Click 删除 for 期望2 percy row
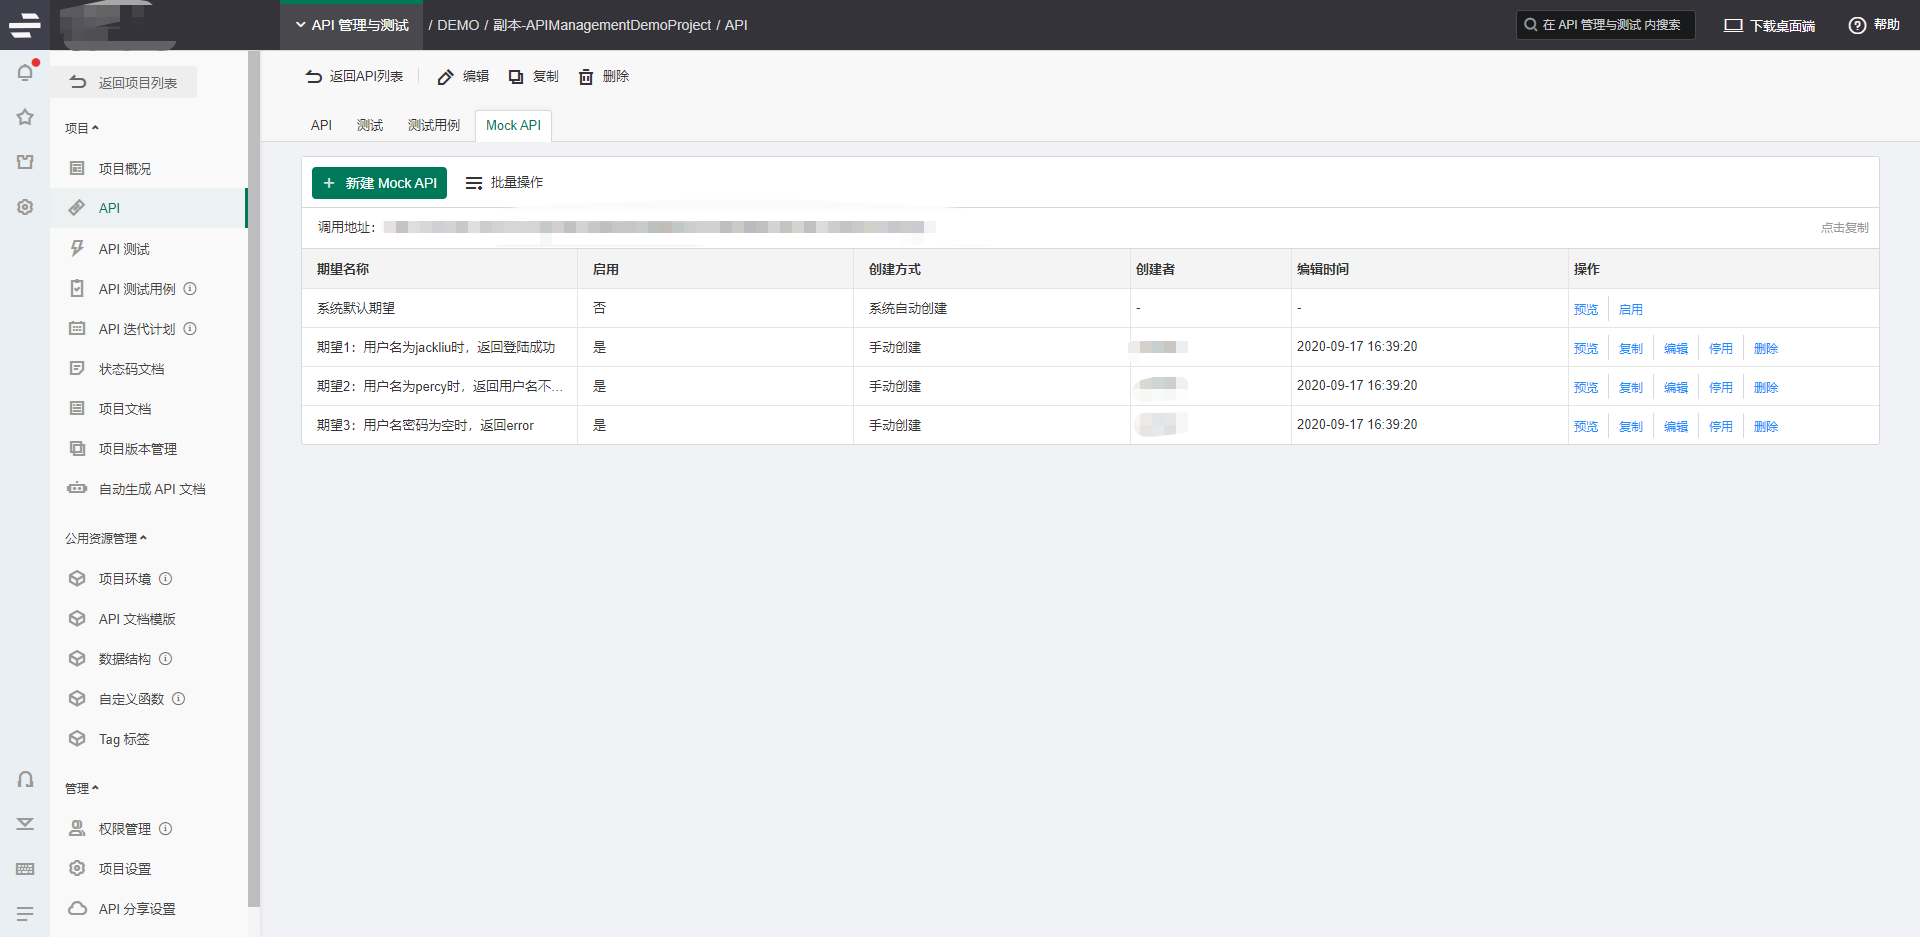Viewport: 1920px width, 937px height. point(1765,387)
